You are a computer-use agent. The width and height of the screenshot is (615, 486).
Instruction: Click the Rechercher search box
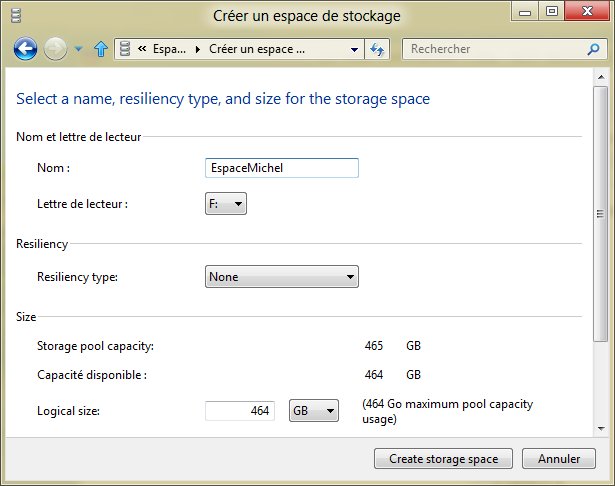point(500,49)
